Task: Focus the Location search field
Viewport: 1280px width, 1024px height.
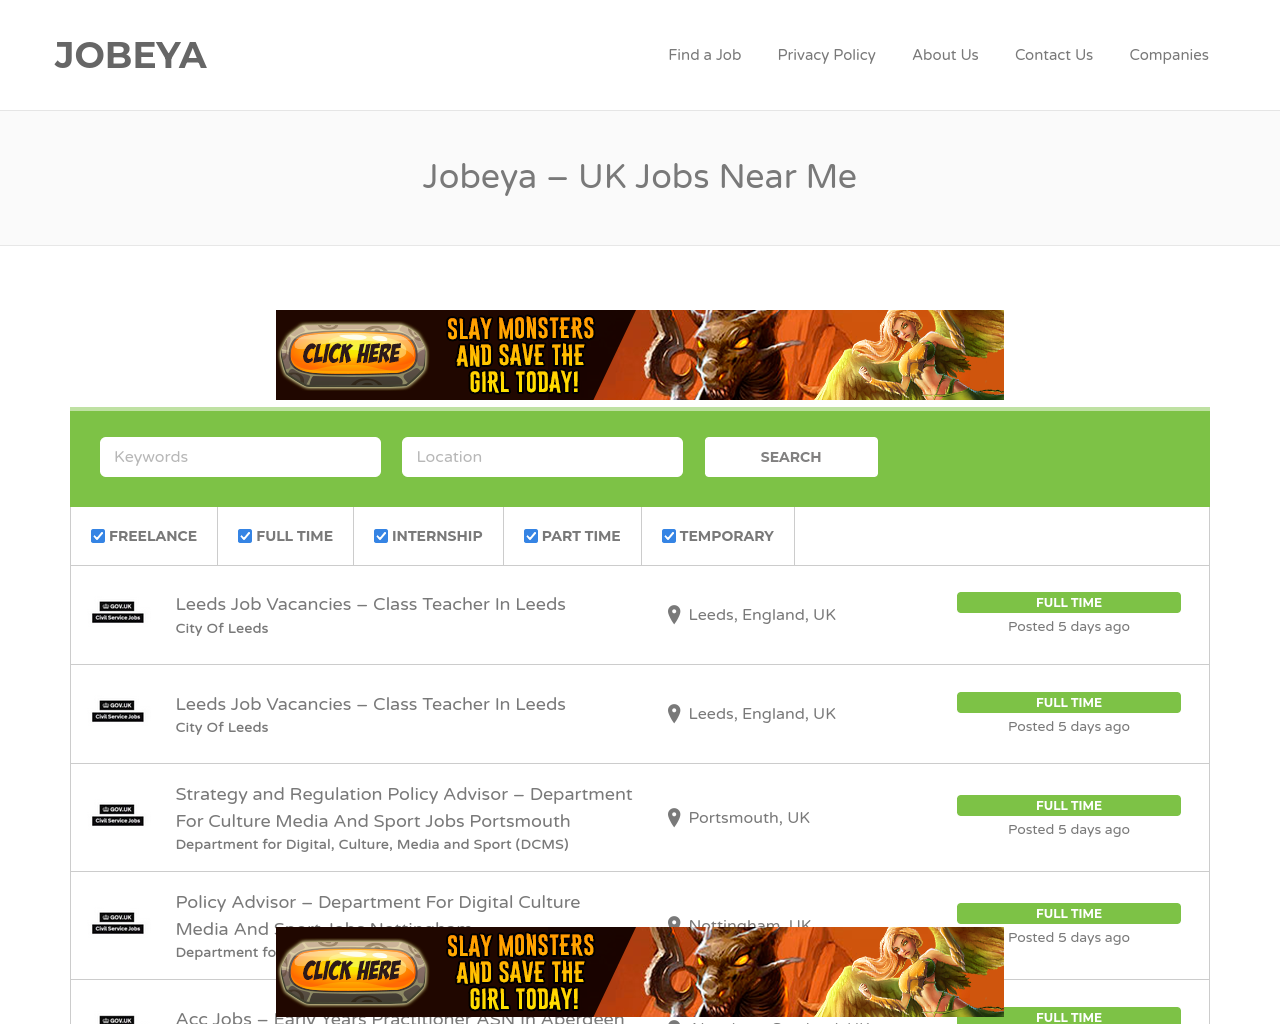Action: click(x=542, y=457)
